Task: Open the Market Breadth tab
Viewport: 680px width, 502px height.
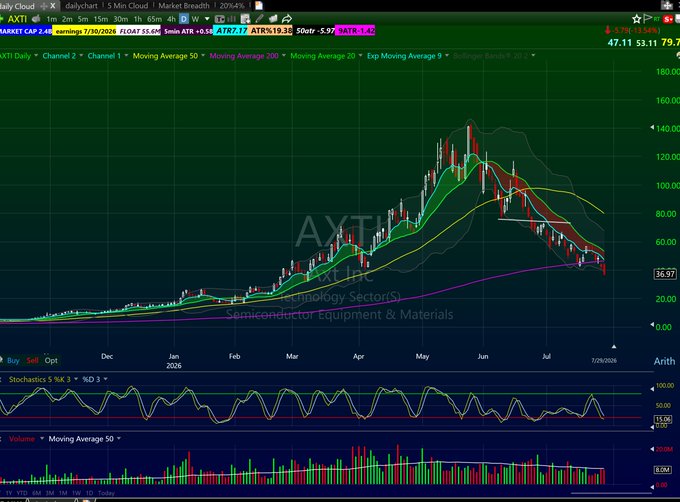Action: tap(183, 6)
